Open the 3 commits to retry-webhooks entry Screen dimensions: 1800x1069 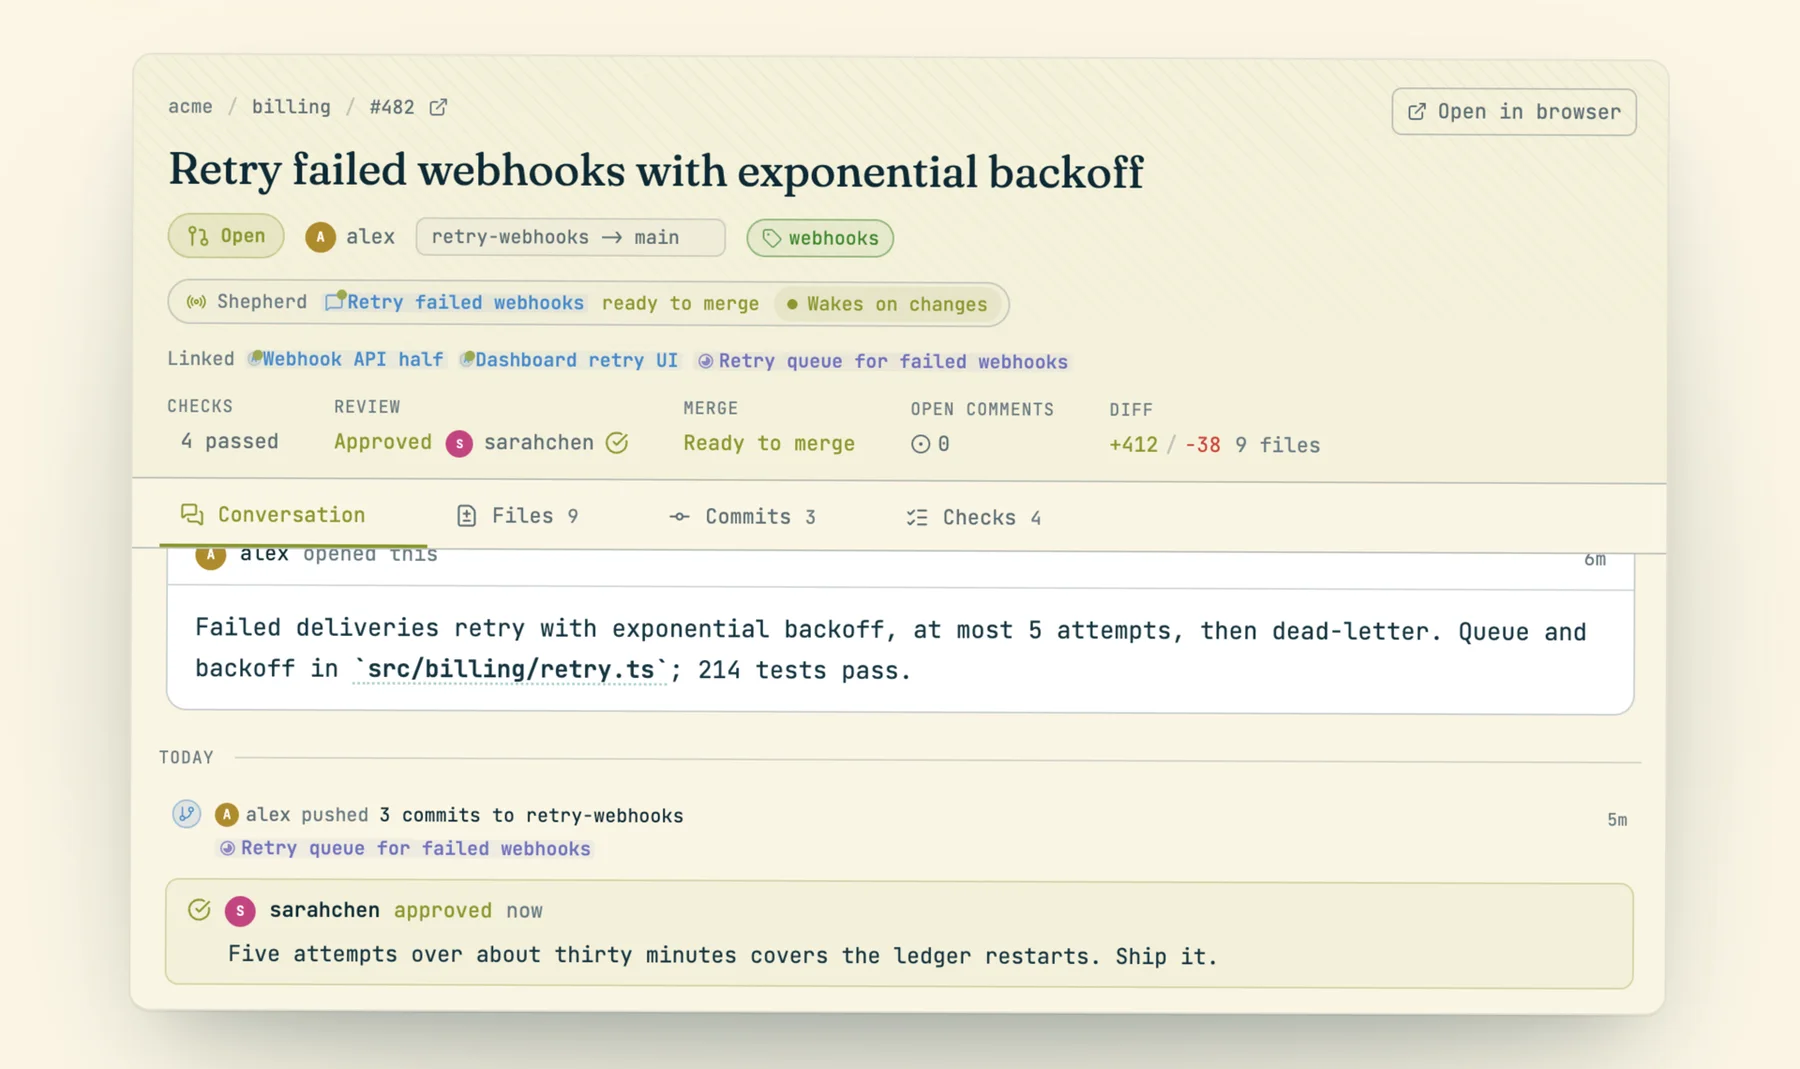pos(531,815)
